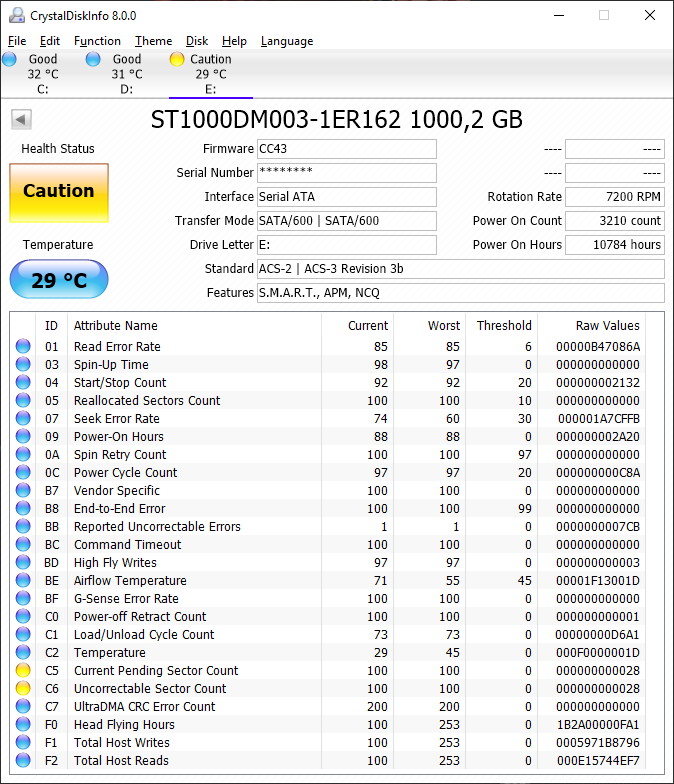Click the Attribute Name column header
Screen dimensions: 674x784
[116, 326]
